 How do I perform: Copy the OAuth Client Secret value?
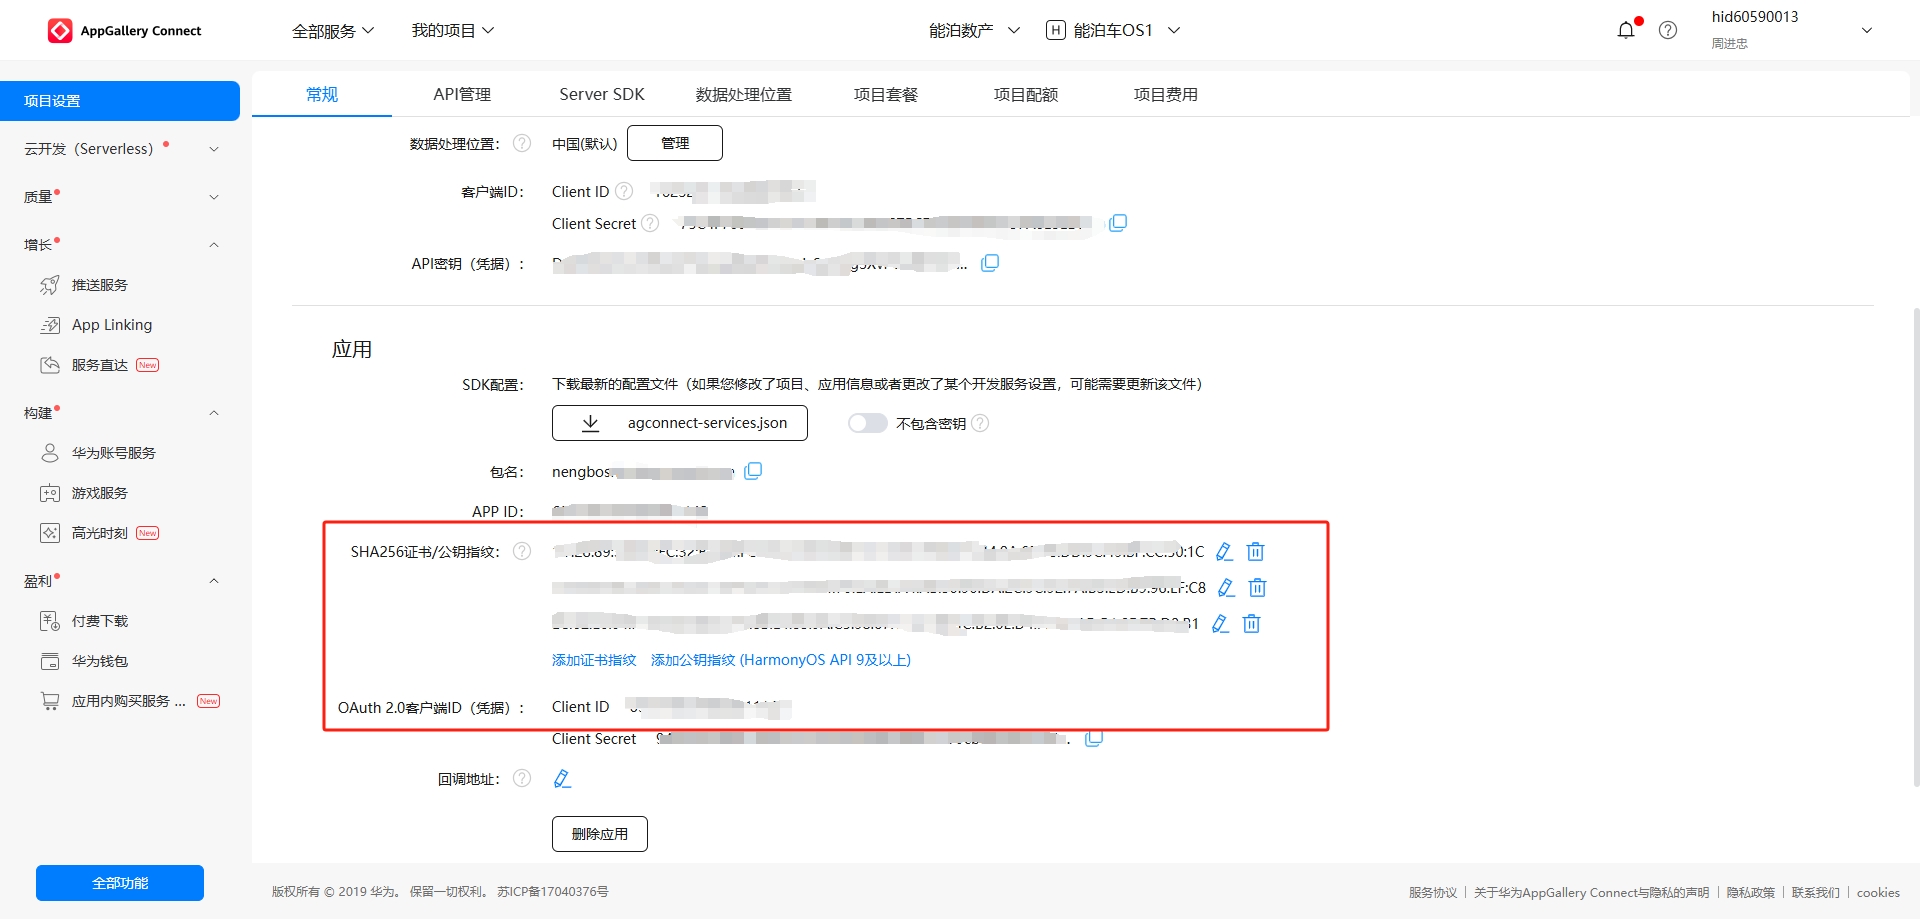pyautogui.click(x=1094, y=739)
